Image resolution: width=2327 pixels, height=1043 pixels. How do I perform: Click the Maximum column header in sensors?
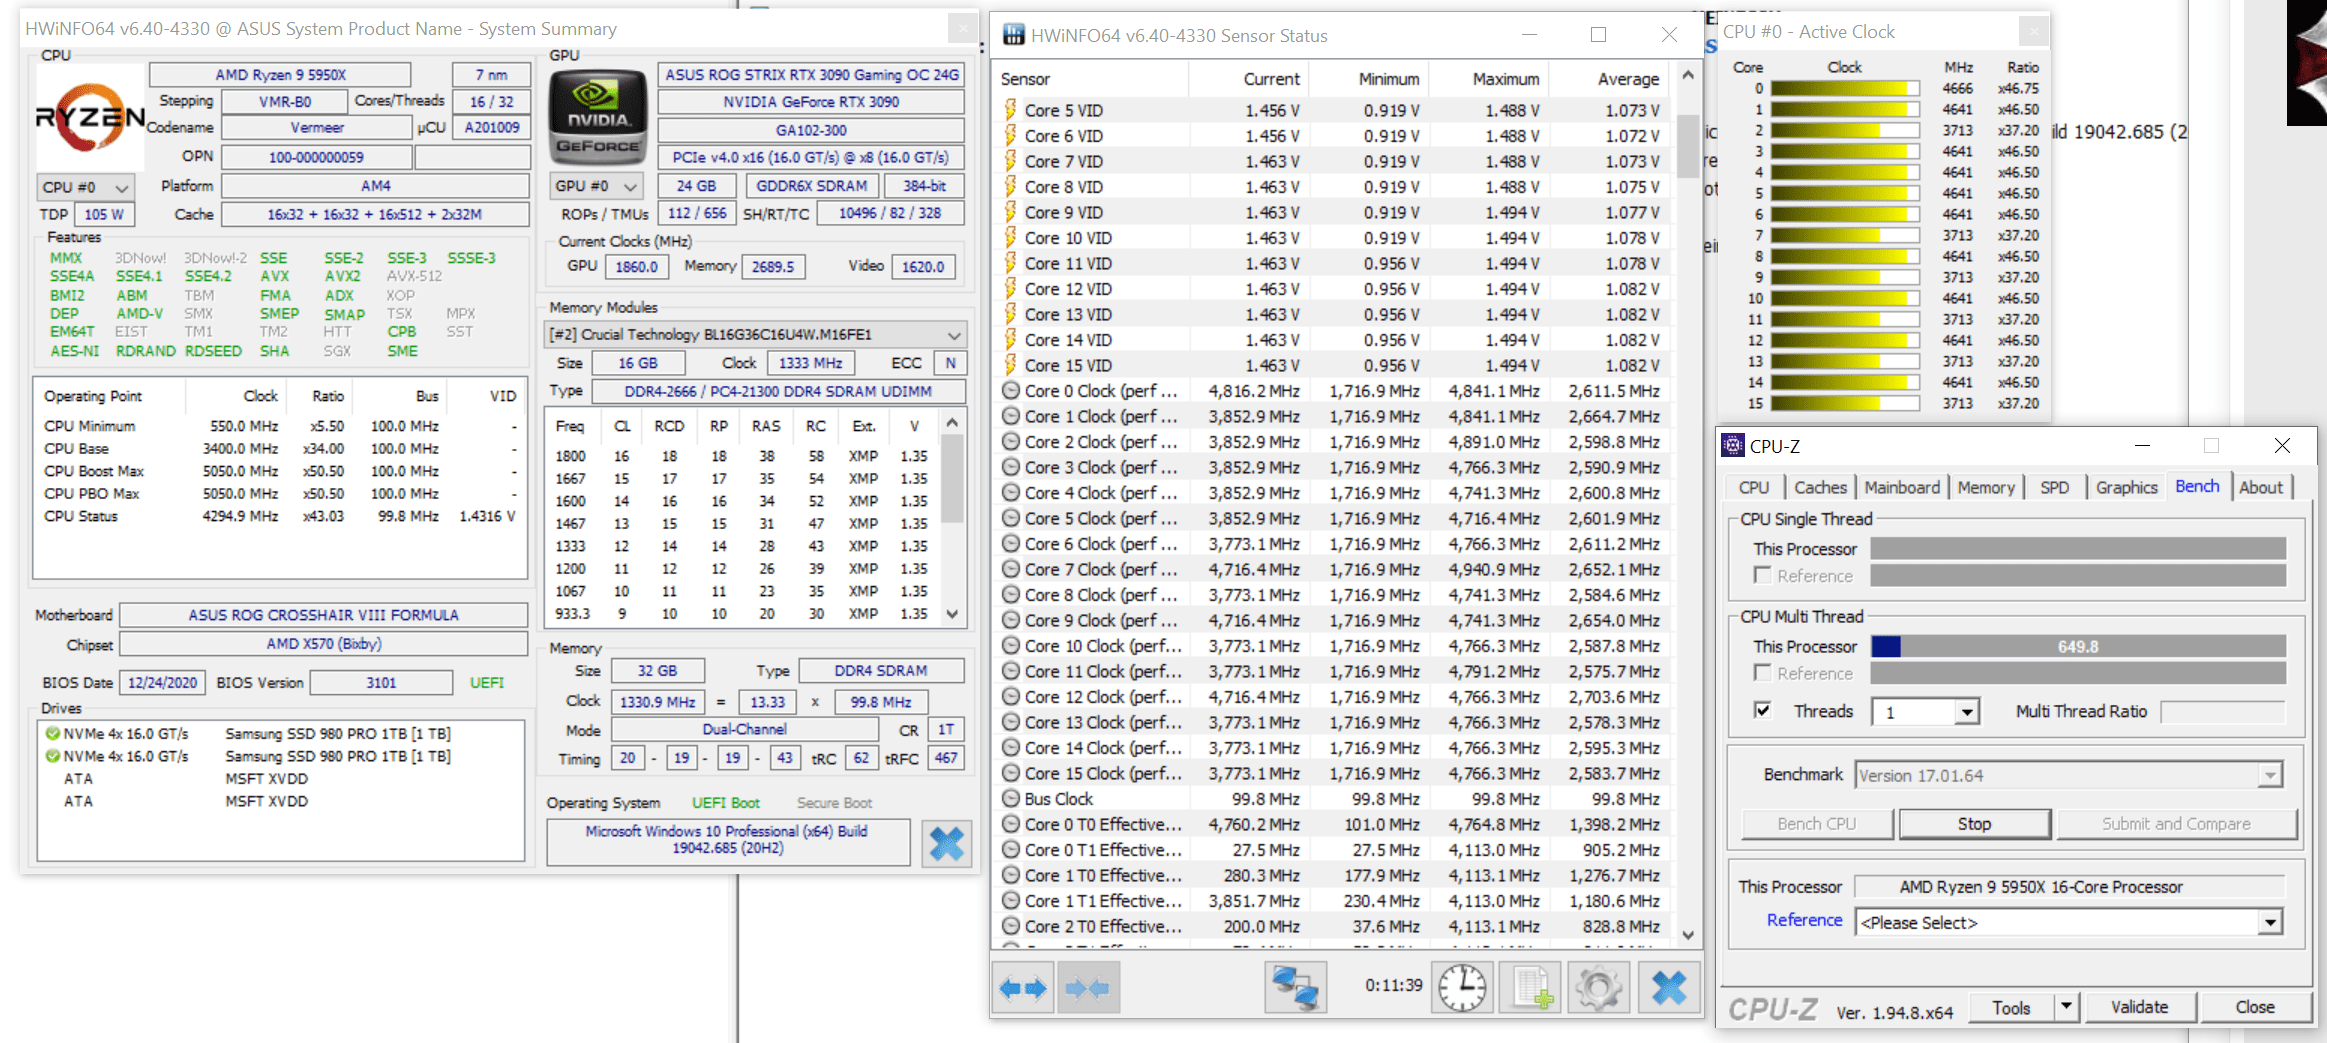[1488, 79]
